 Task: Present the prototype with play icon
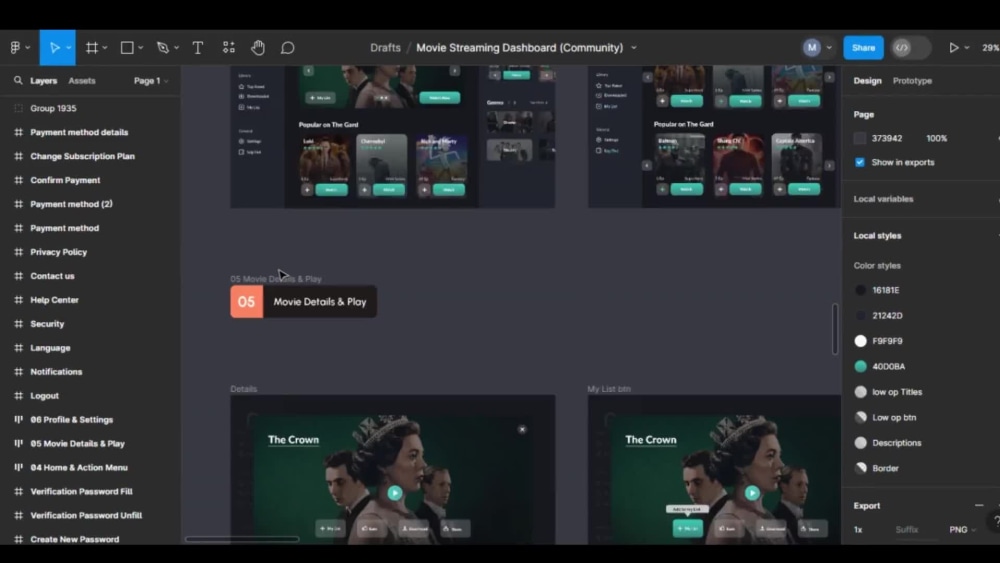[x=953, y=47]
